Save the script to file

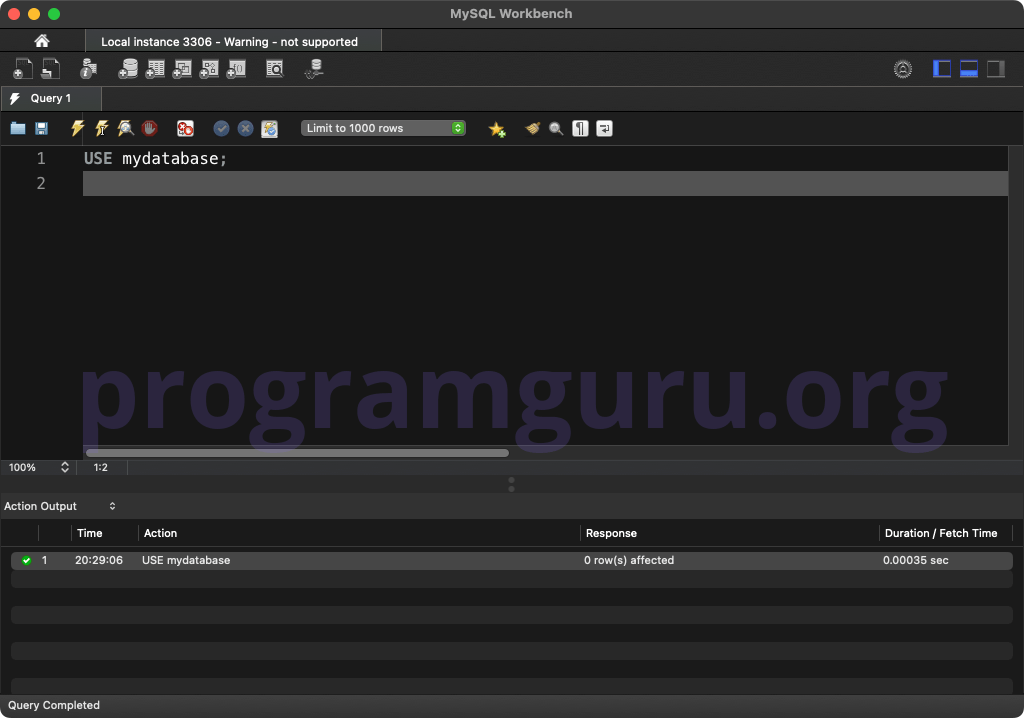click(41, 128)
